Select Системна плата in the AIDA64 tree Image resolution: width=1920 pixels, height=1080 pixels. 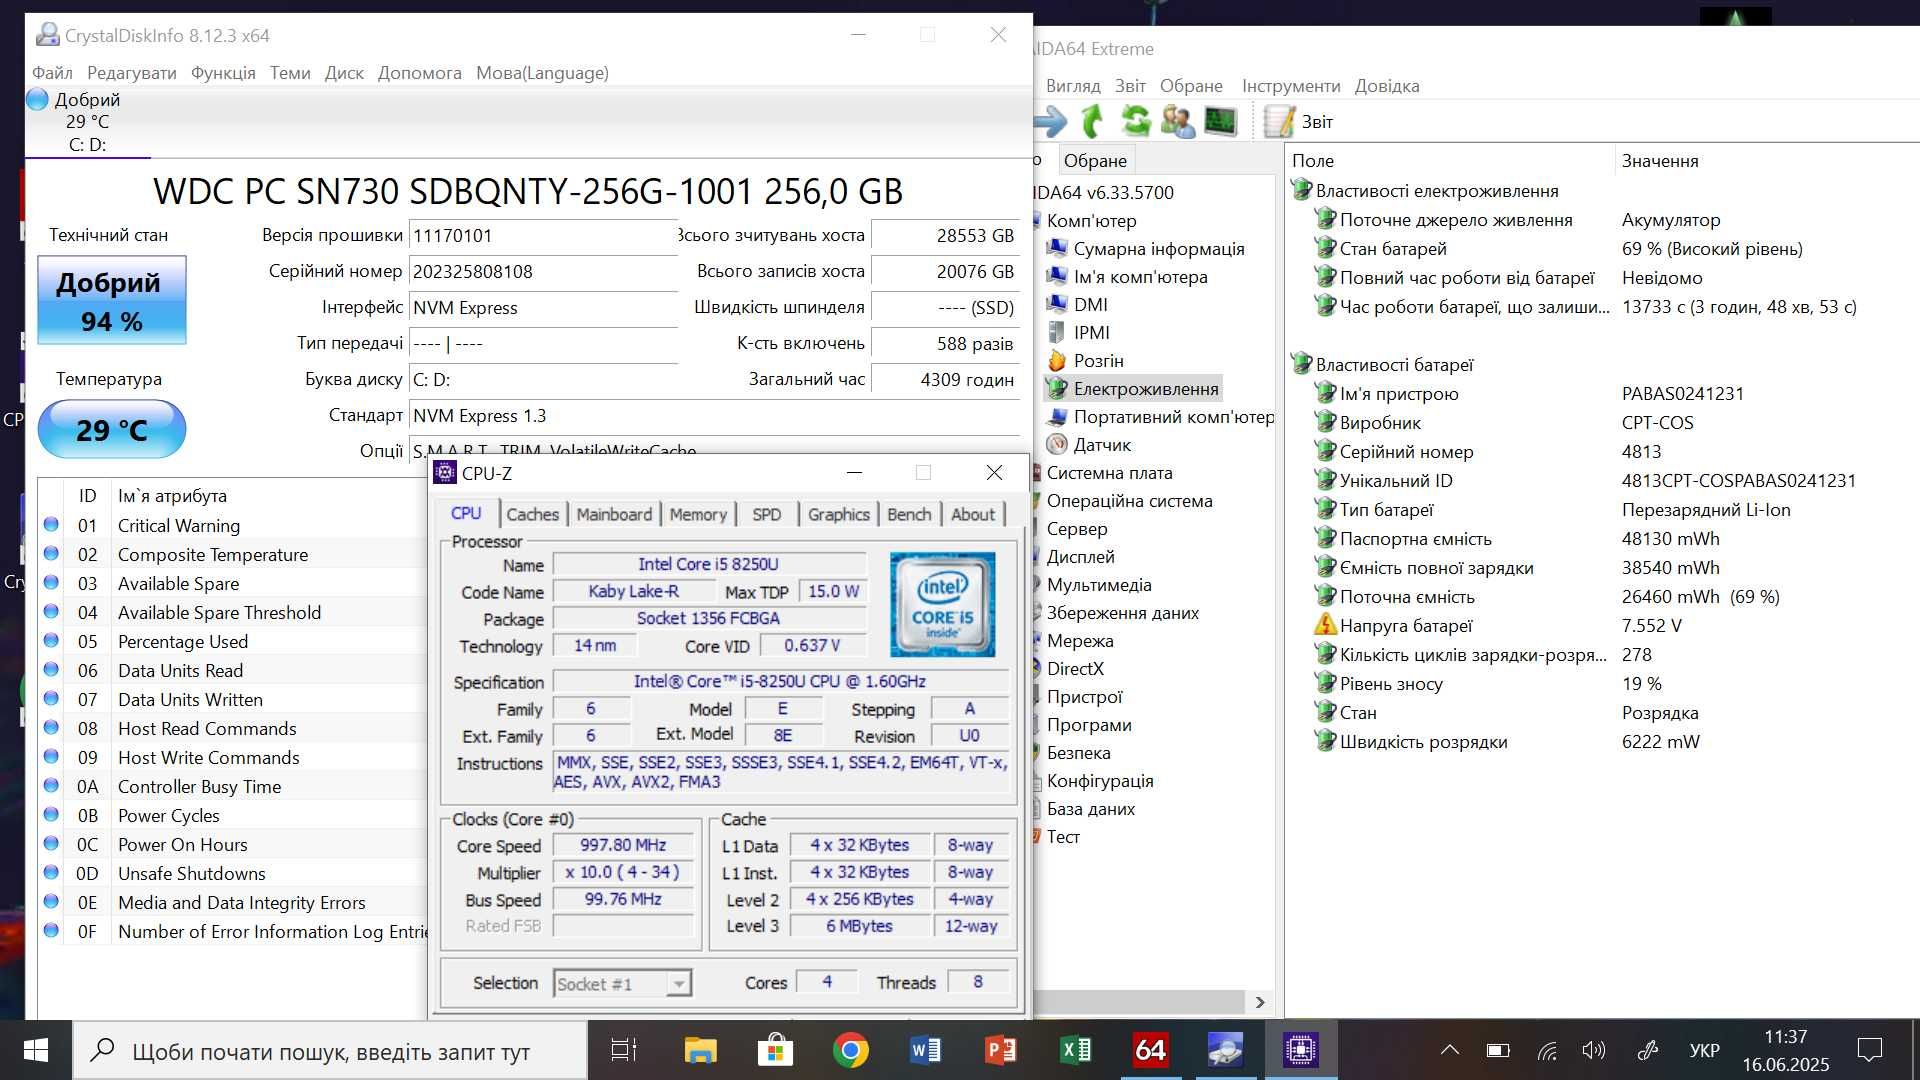click(1109, 473)
